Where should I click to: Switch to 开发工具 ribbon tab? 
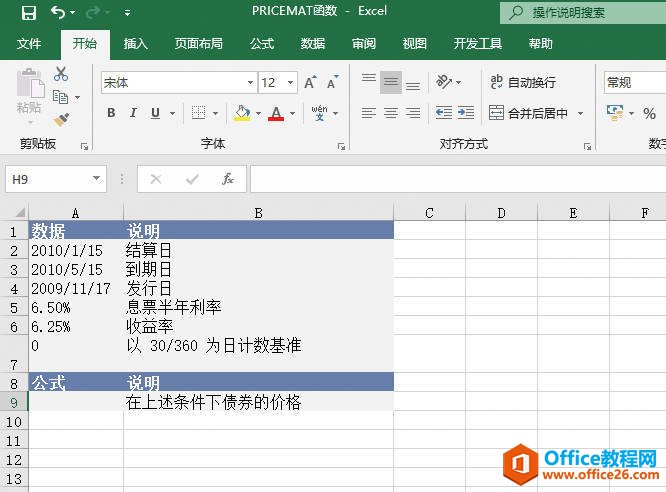pos(477,43)
